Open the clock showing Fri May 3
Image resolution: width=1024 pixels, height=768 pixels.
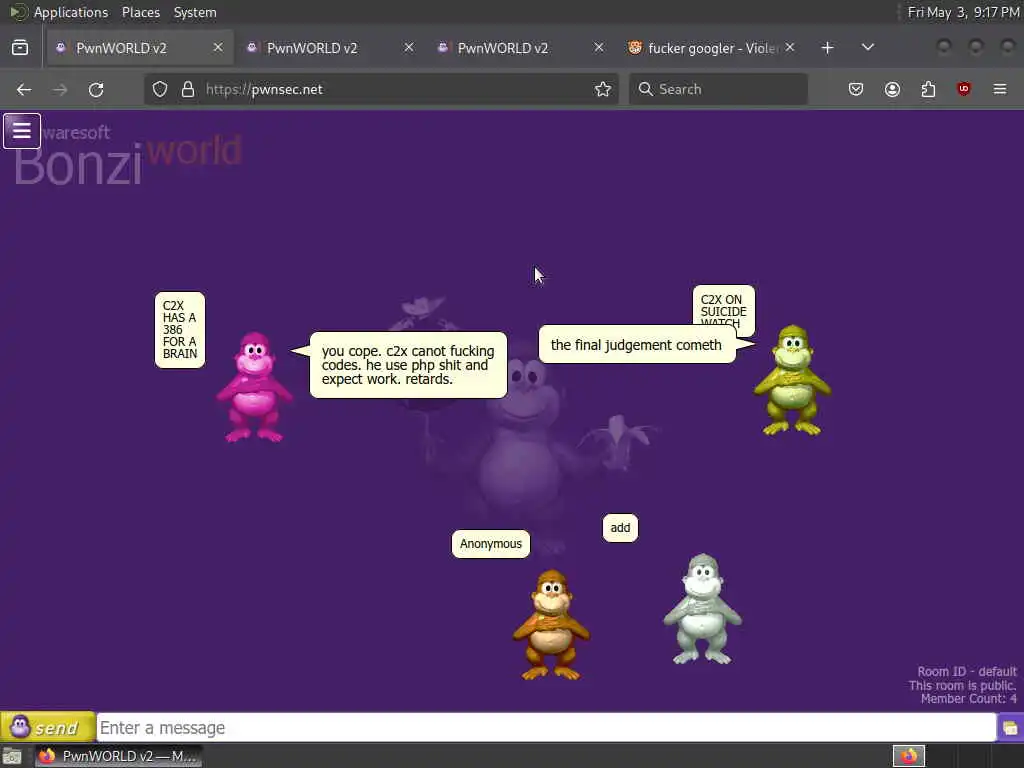(x=963, y=12)
